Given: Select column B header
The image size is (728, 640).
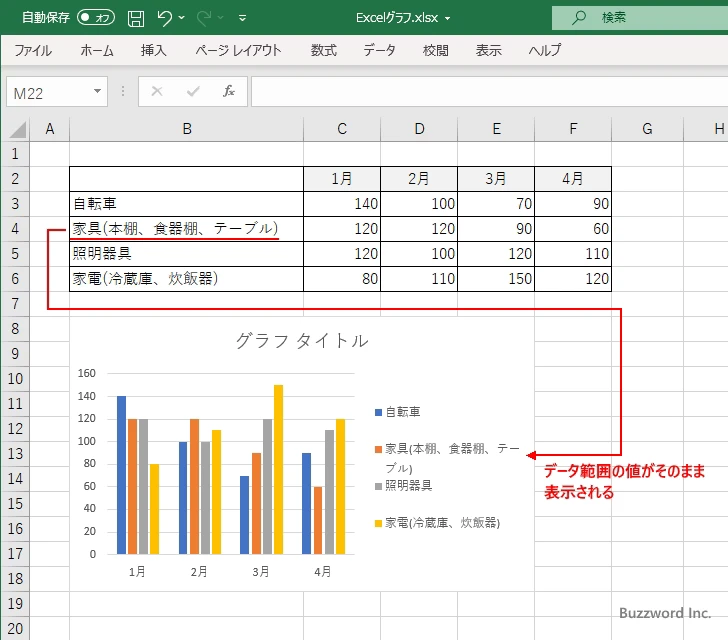Looking at the screenshot, I should 187,129.
